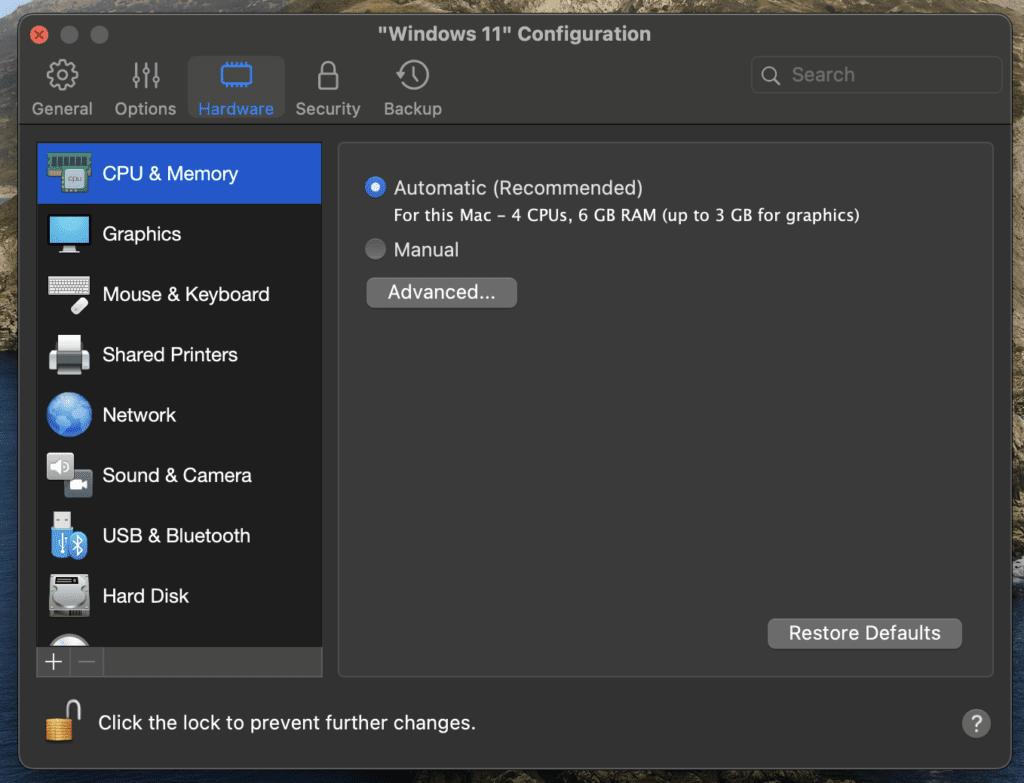Click the Sound & Camera icon
Viewport: 1024px width, 783px height.
(x=69, y=475)
